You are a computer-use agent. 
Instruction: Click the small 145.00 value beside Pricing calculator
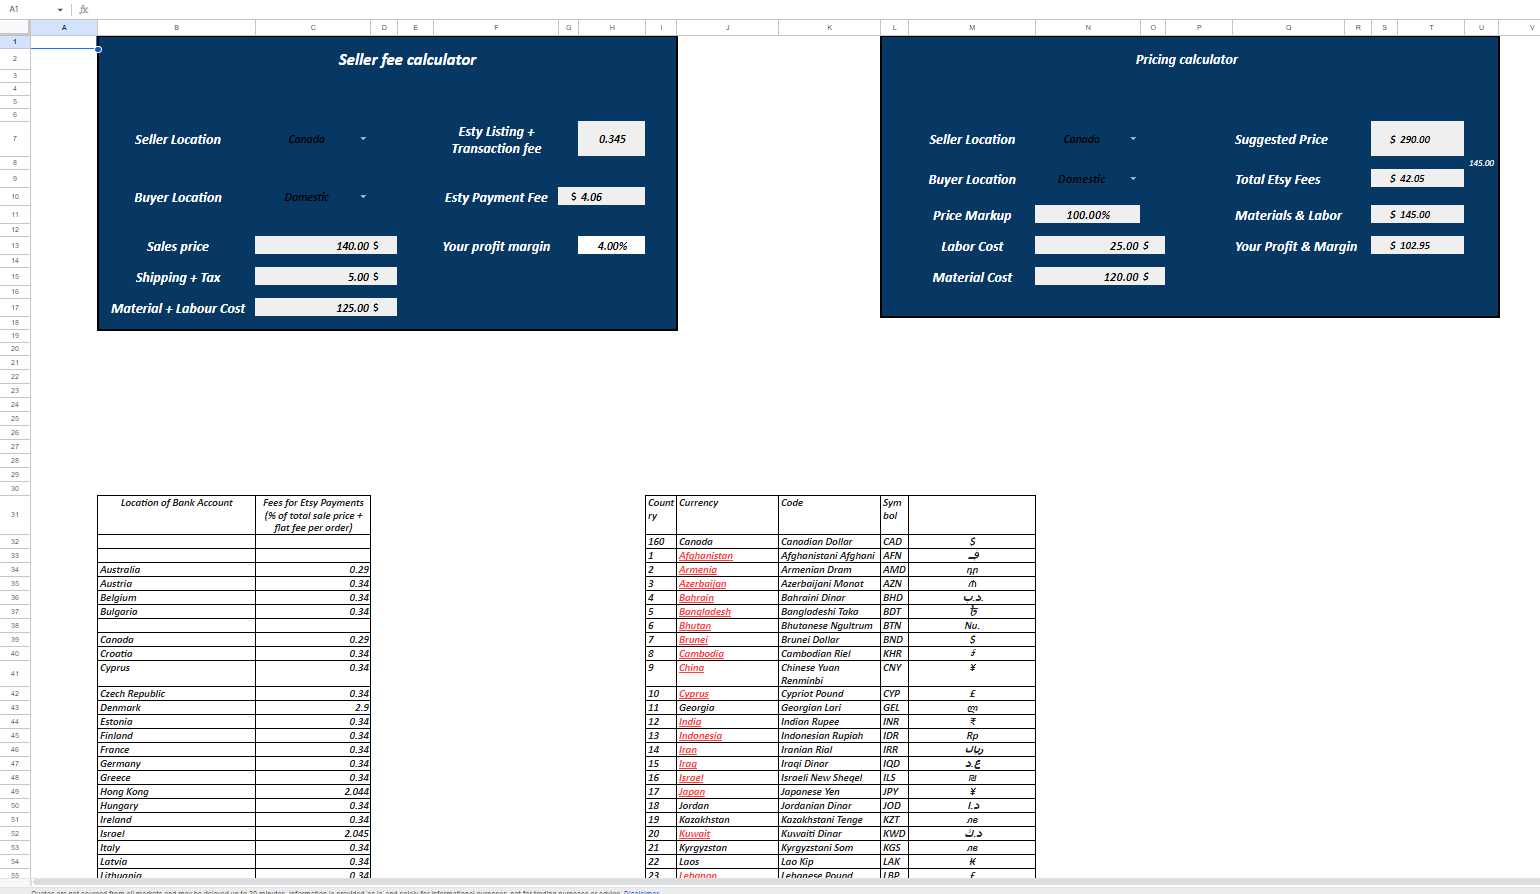[1481, 163]
